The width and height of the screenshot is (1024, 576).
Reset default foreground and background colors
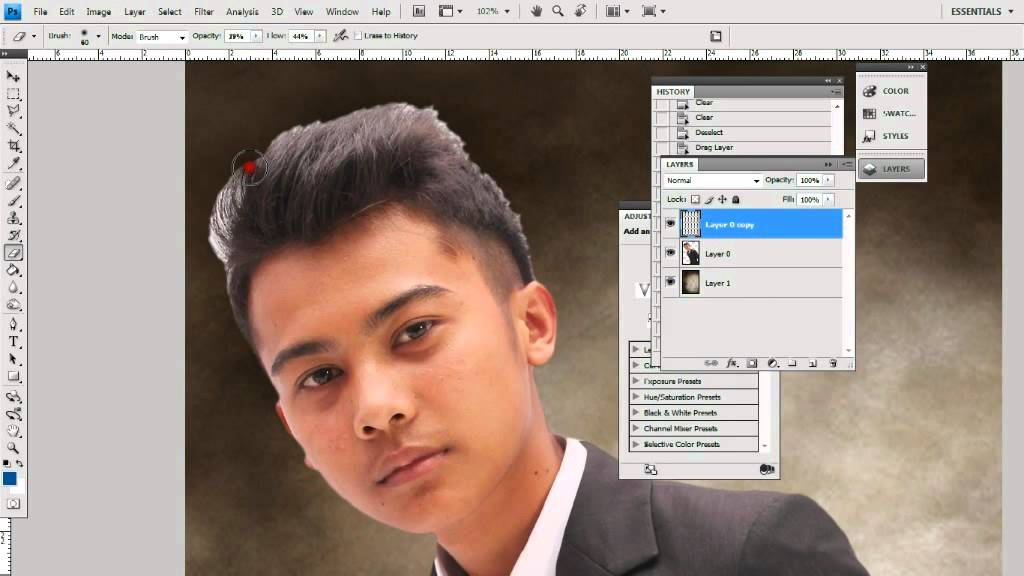pos(6,464)
